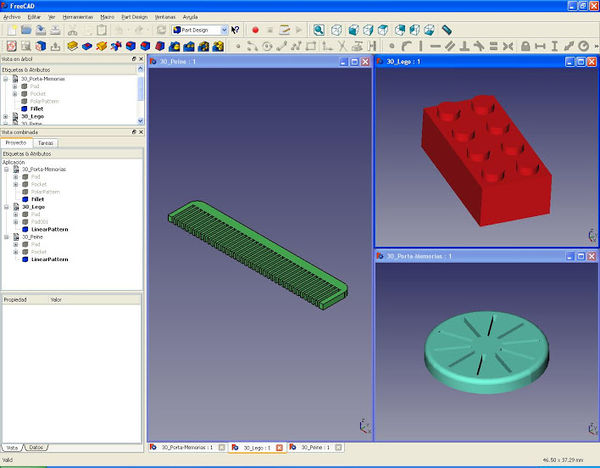The width and height of the screenshot is (600, 468).
Task: Click the measure distance ruler icon
Action: [x=447, y=31]
